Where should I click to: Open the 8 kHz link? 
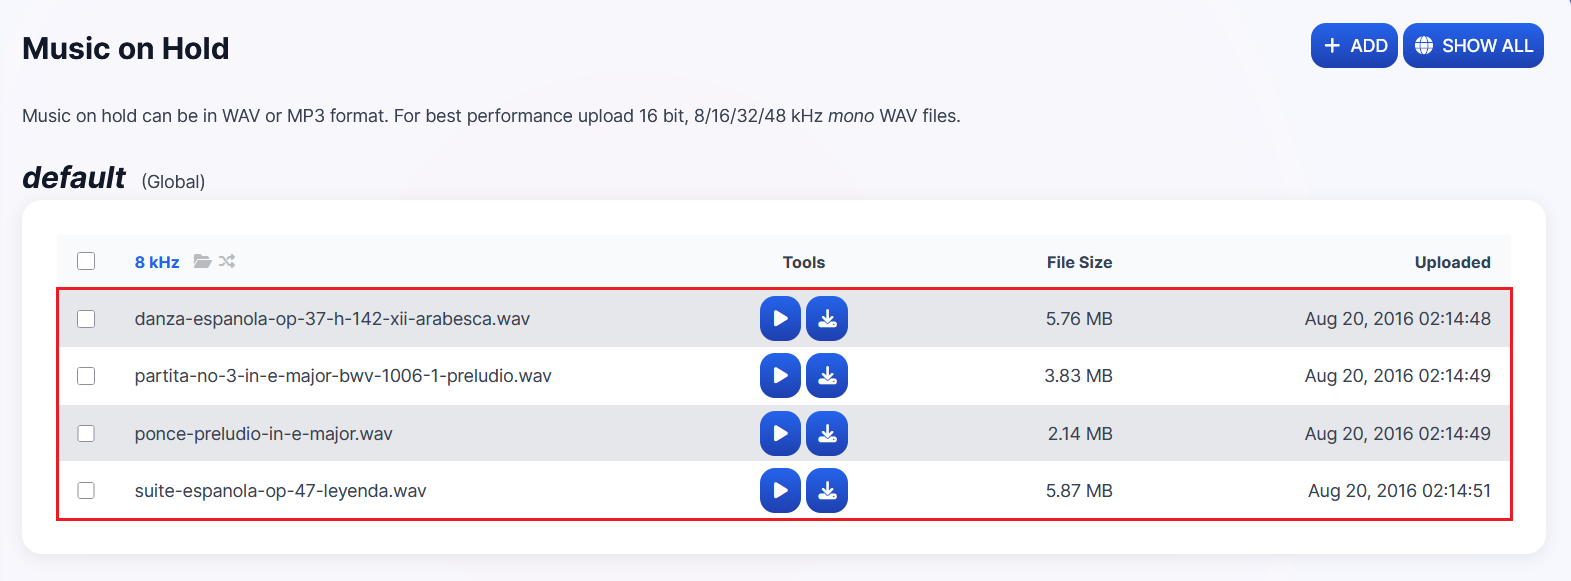coord(157,262)
